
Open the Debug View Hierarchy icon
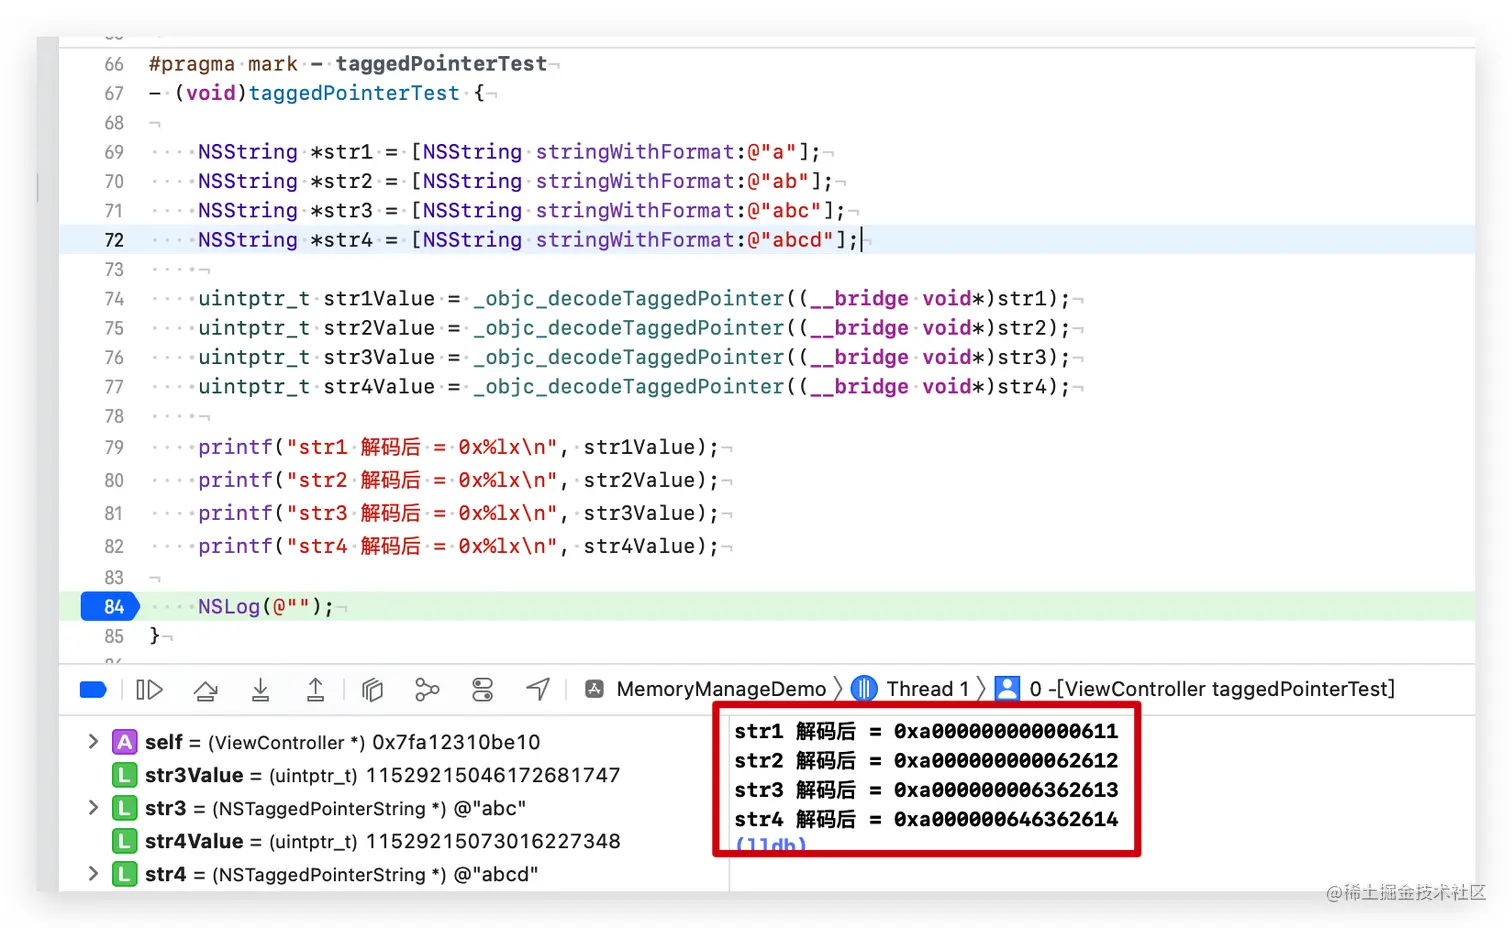point(372,689)
